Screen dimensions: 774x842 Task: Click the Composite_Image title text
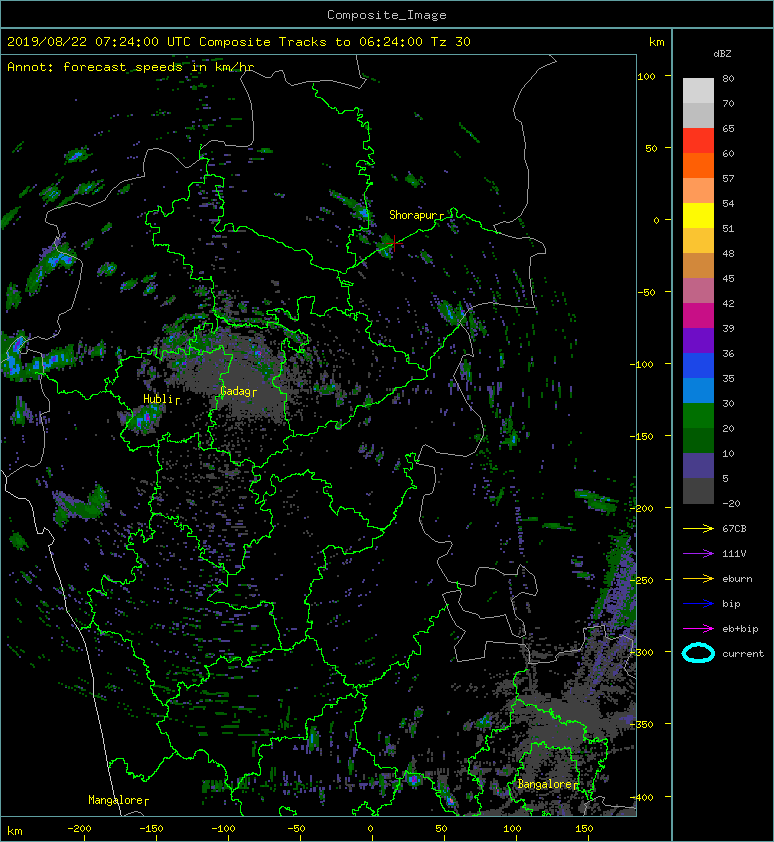387,15
